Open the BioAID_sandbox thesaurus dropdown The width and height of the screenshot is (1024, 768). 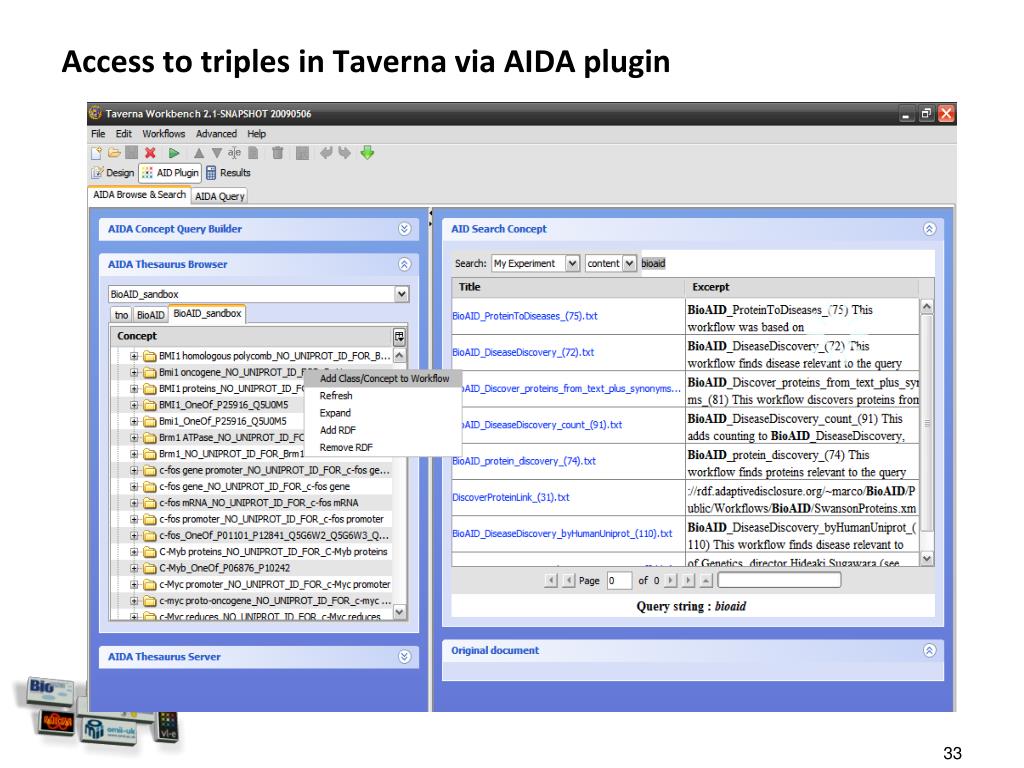402,294
